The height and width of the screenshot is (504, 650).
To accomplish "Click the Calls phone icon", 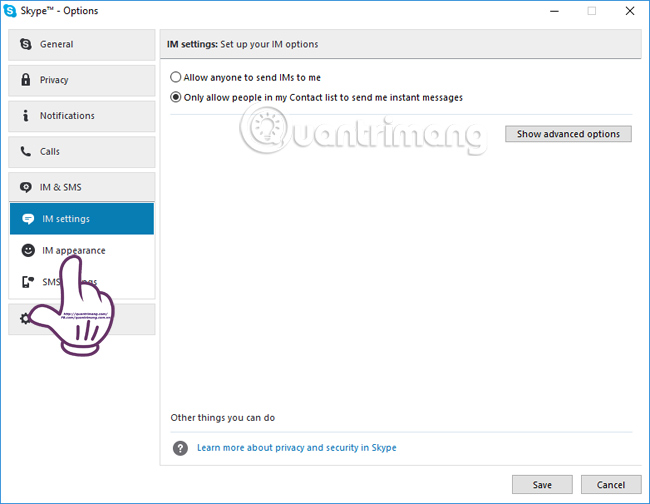I will pos(26,152).
